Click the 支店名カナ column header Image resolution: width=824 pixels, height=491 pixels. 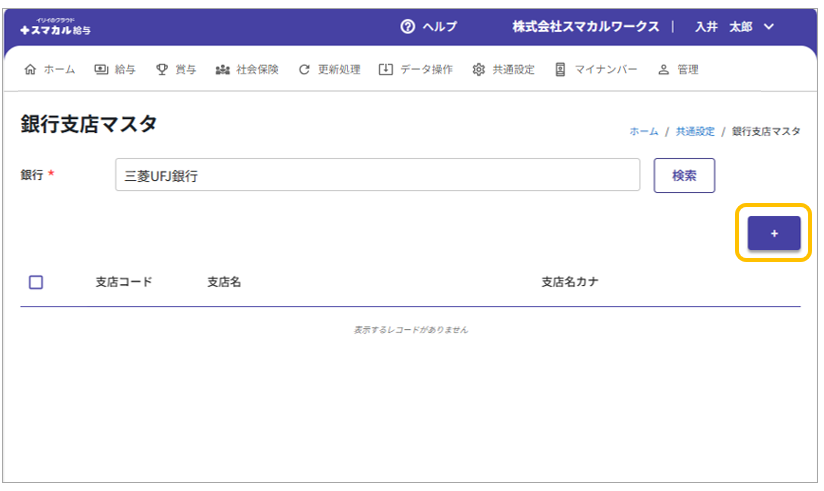pyautogui.click(x=570, y=282)
